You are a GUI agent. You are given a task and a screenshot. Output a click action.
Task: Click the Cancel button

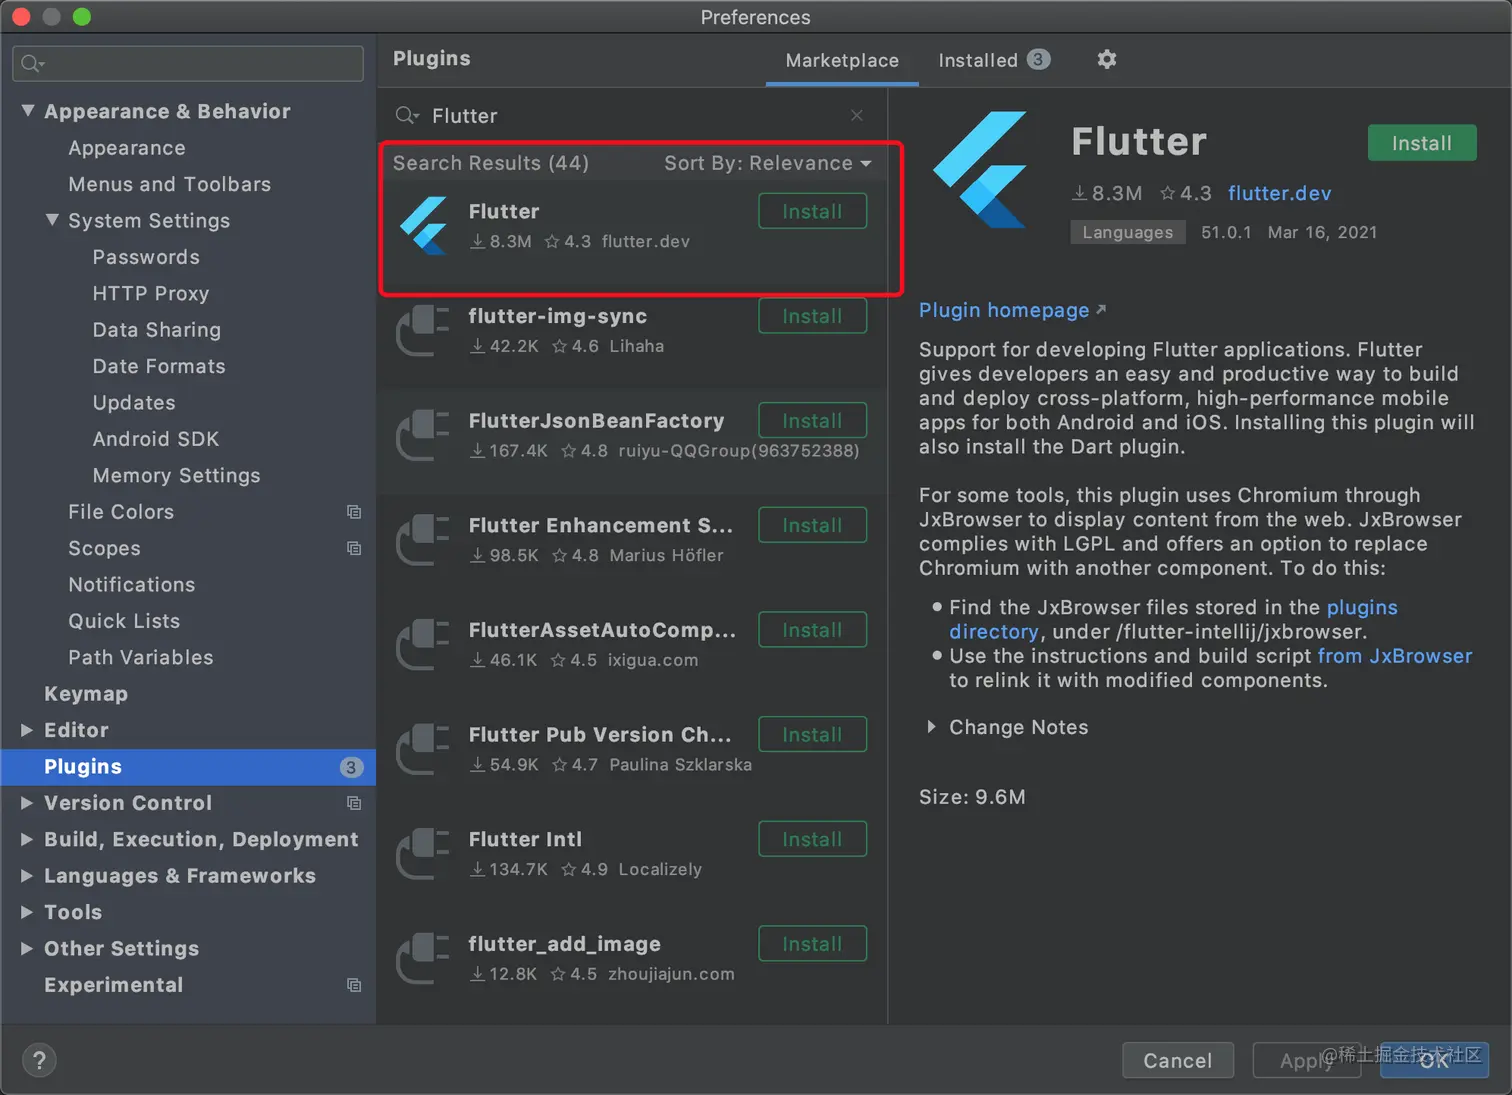(1178, 1060)
